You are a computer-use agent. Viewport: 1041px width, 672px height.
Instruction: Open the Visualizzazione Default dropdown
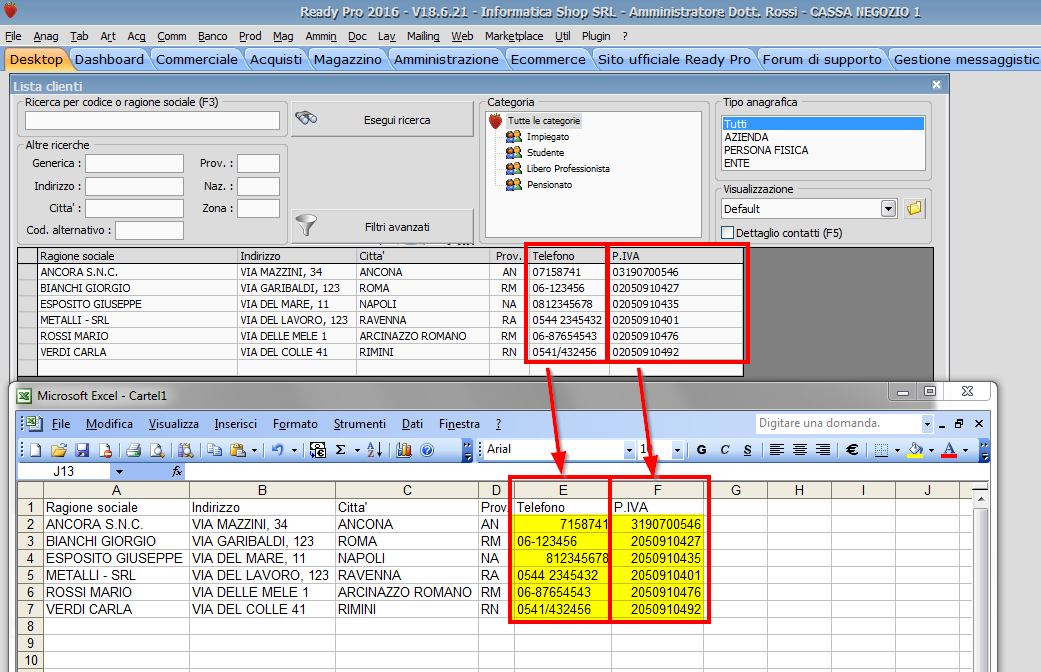(x=888, y=209)
